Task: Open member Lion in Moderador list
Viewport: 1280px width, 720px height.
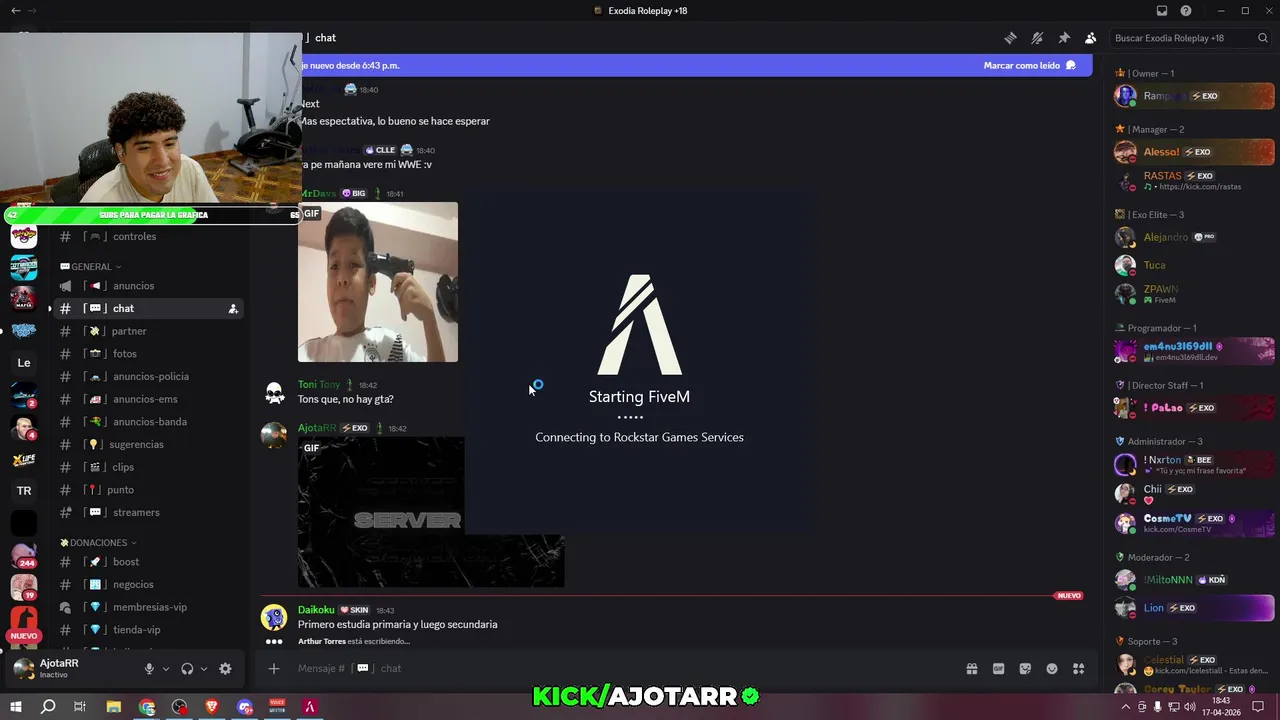Action: point(1194,608)
